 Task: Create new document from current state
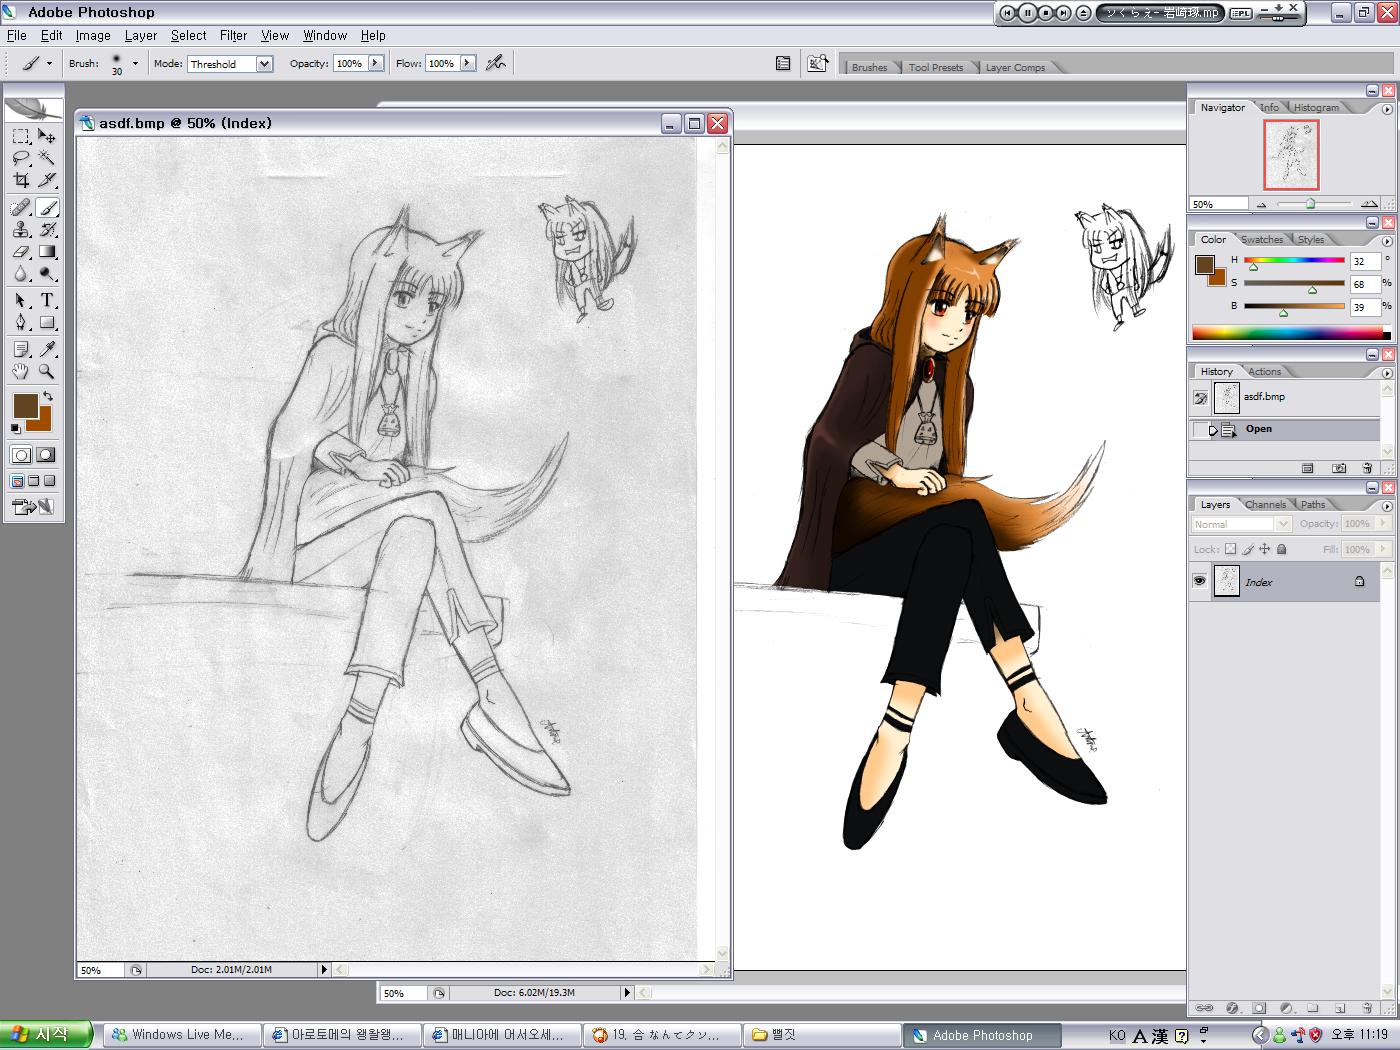(x=1307, y=468)
